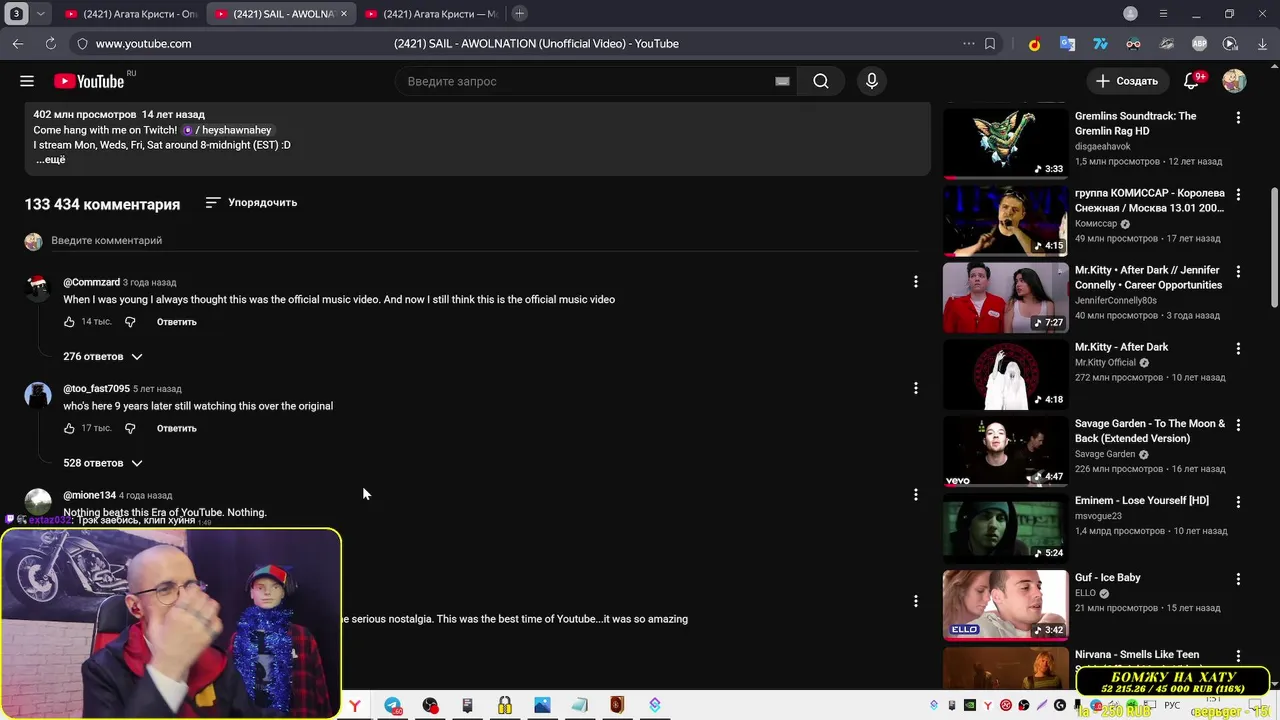1280x720 pixels.
Task: Open options for Mr.Kitty - After Dark video
Action: 1238,349
